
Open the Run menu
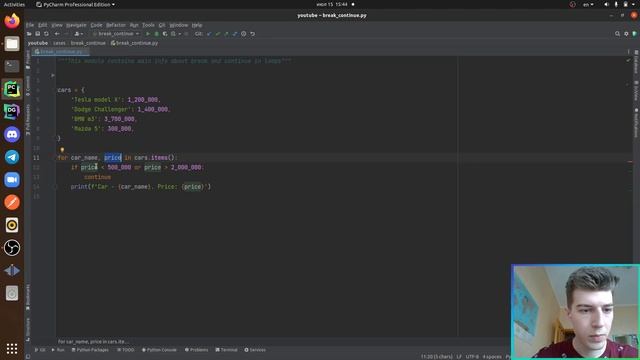(x=134, y=25)
